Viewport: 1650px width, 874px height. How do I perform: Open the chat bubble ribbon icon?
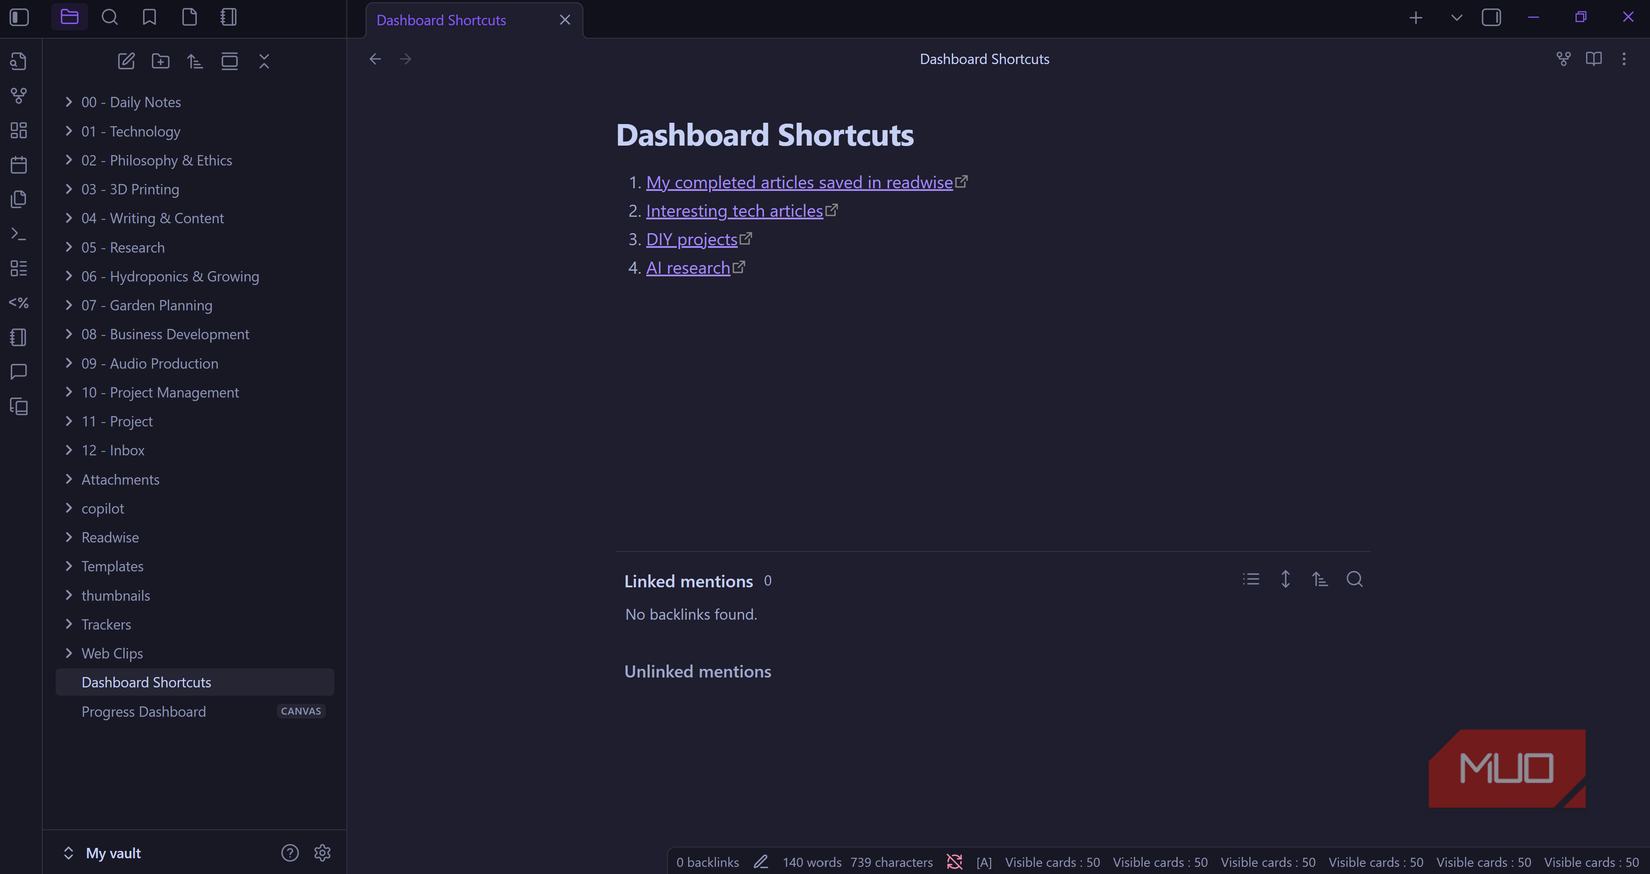pos(18,372)
